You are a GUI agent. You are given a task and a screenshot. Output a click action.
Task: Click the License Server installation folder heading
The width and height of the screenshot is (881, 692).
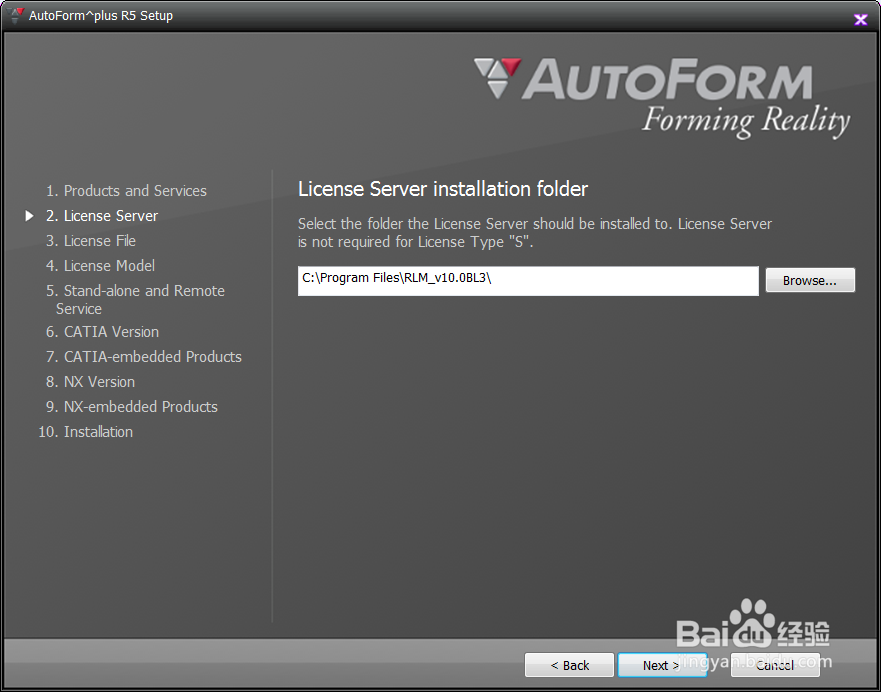click(x=443, y=189)
